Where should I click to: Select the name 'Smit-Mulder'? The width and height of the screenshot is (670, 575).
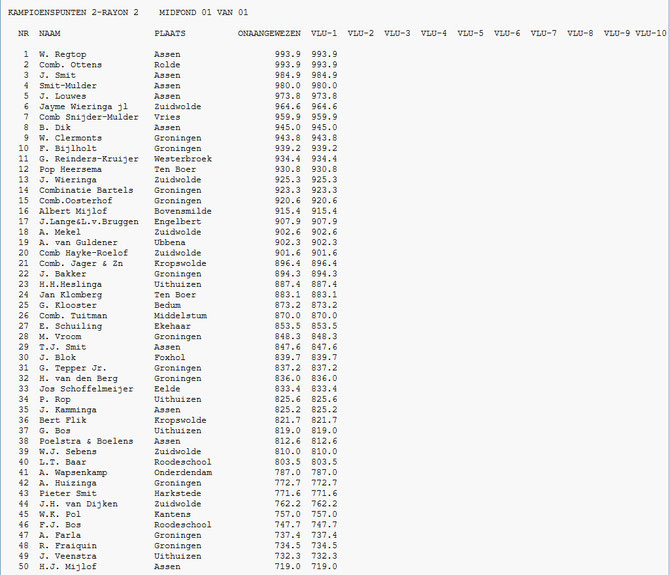(x=68, y=85)
